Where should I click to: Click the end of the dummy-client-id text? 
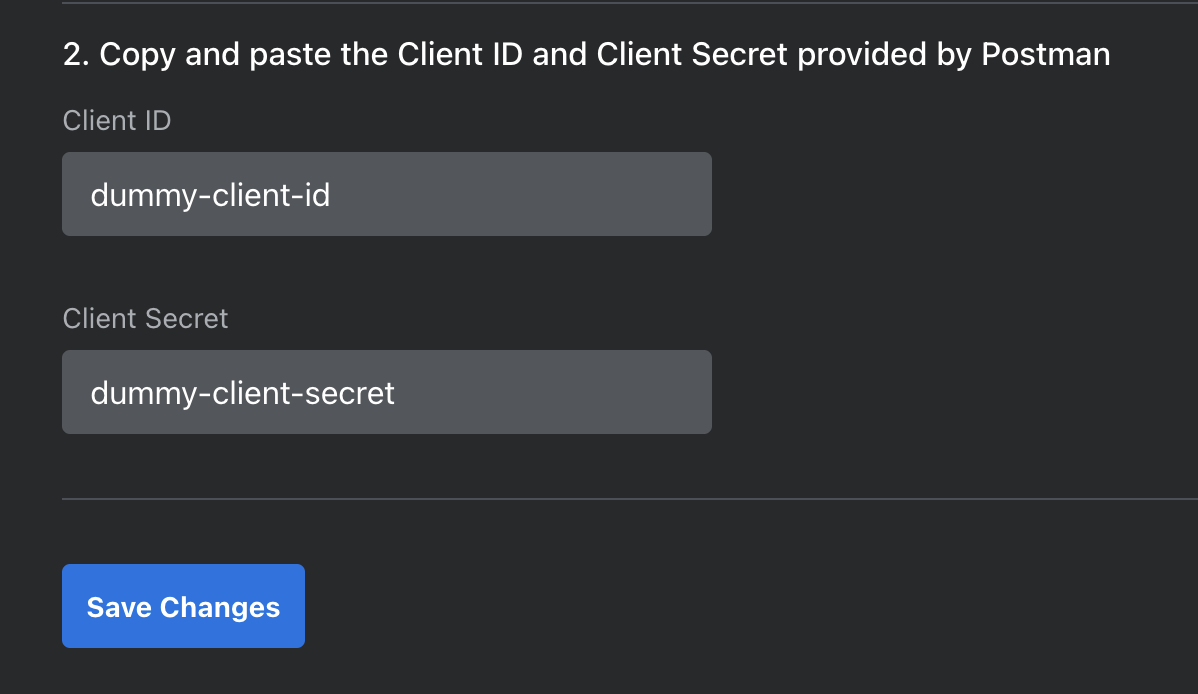click(x=330, y=194)
